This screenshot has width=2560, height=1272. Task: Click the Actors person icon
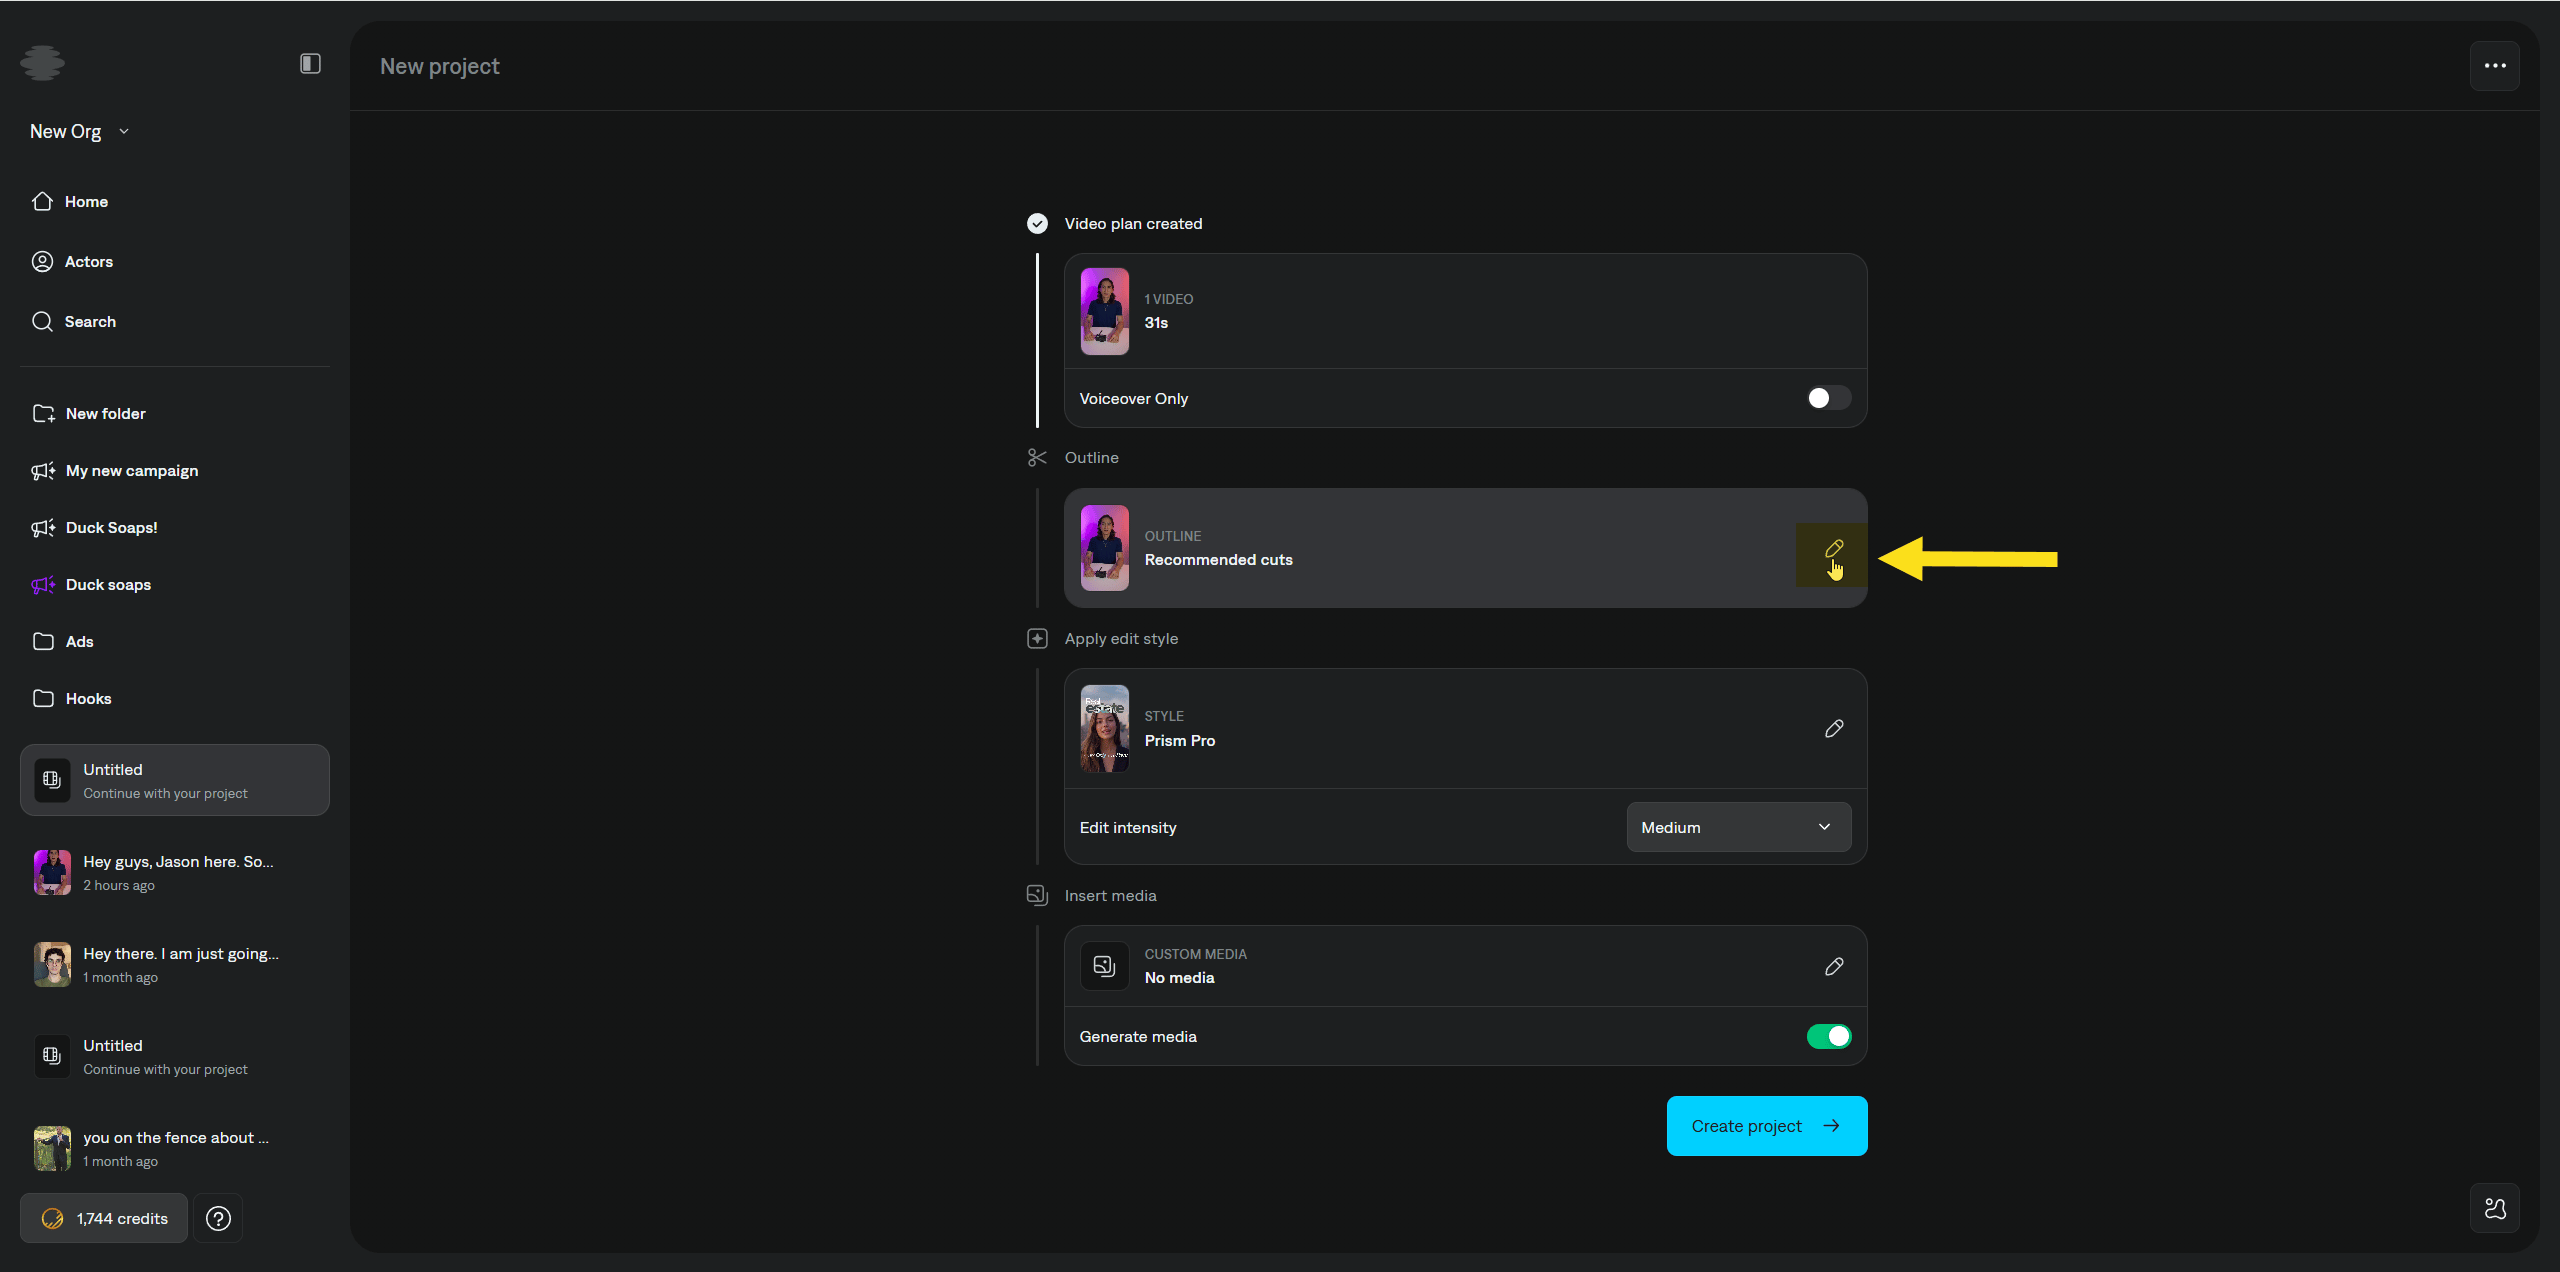42,261
